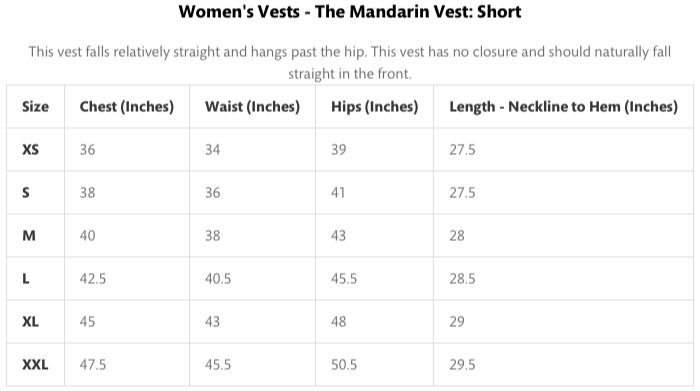Select the XS size row label
Image resolution: width=700 pixels, height=391 pixels.
(30, 150)
